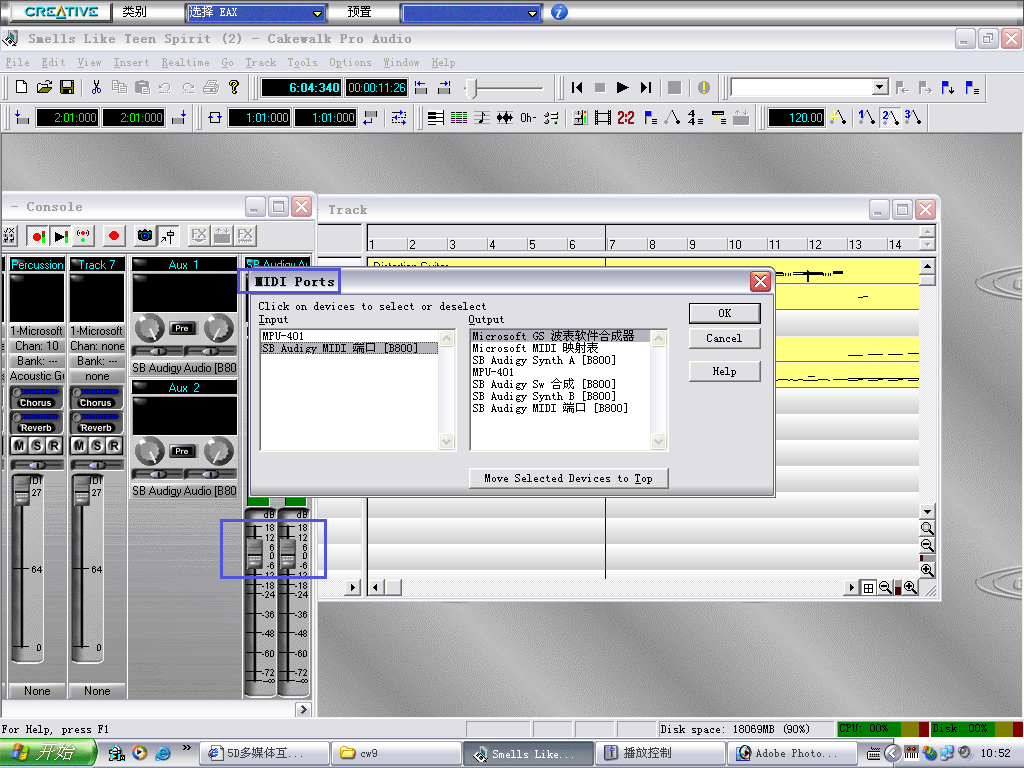Open the Staff view note icon

(482, 118)
